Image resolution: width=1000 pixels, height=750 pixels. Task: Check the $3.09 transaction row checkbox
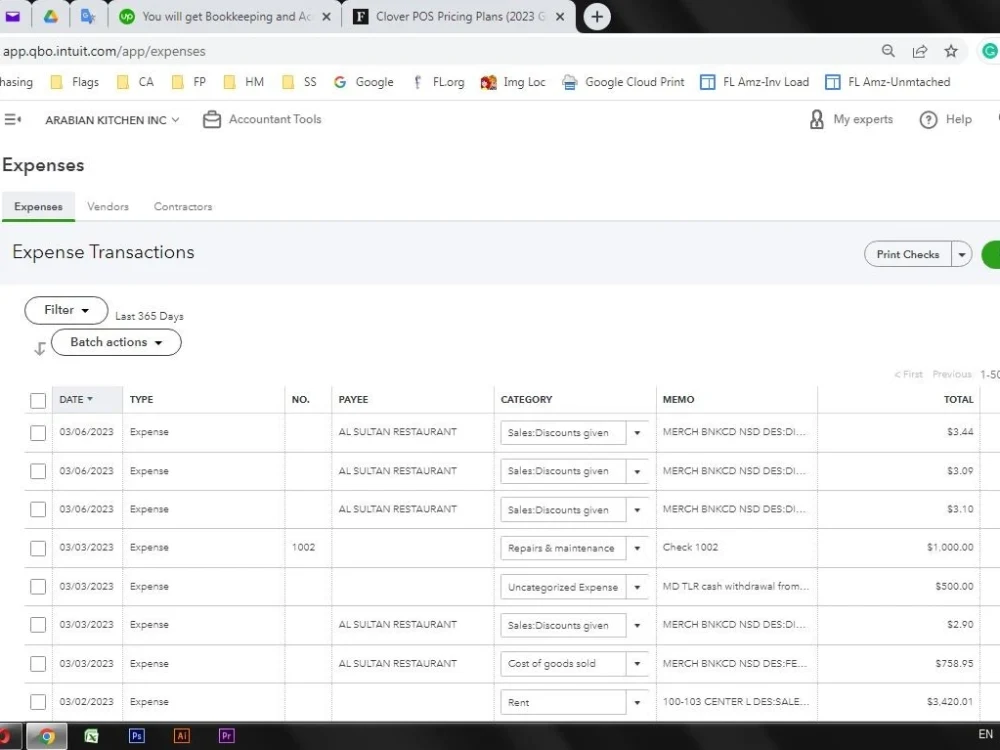click(x=38, y=471)
